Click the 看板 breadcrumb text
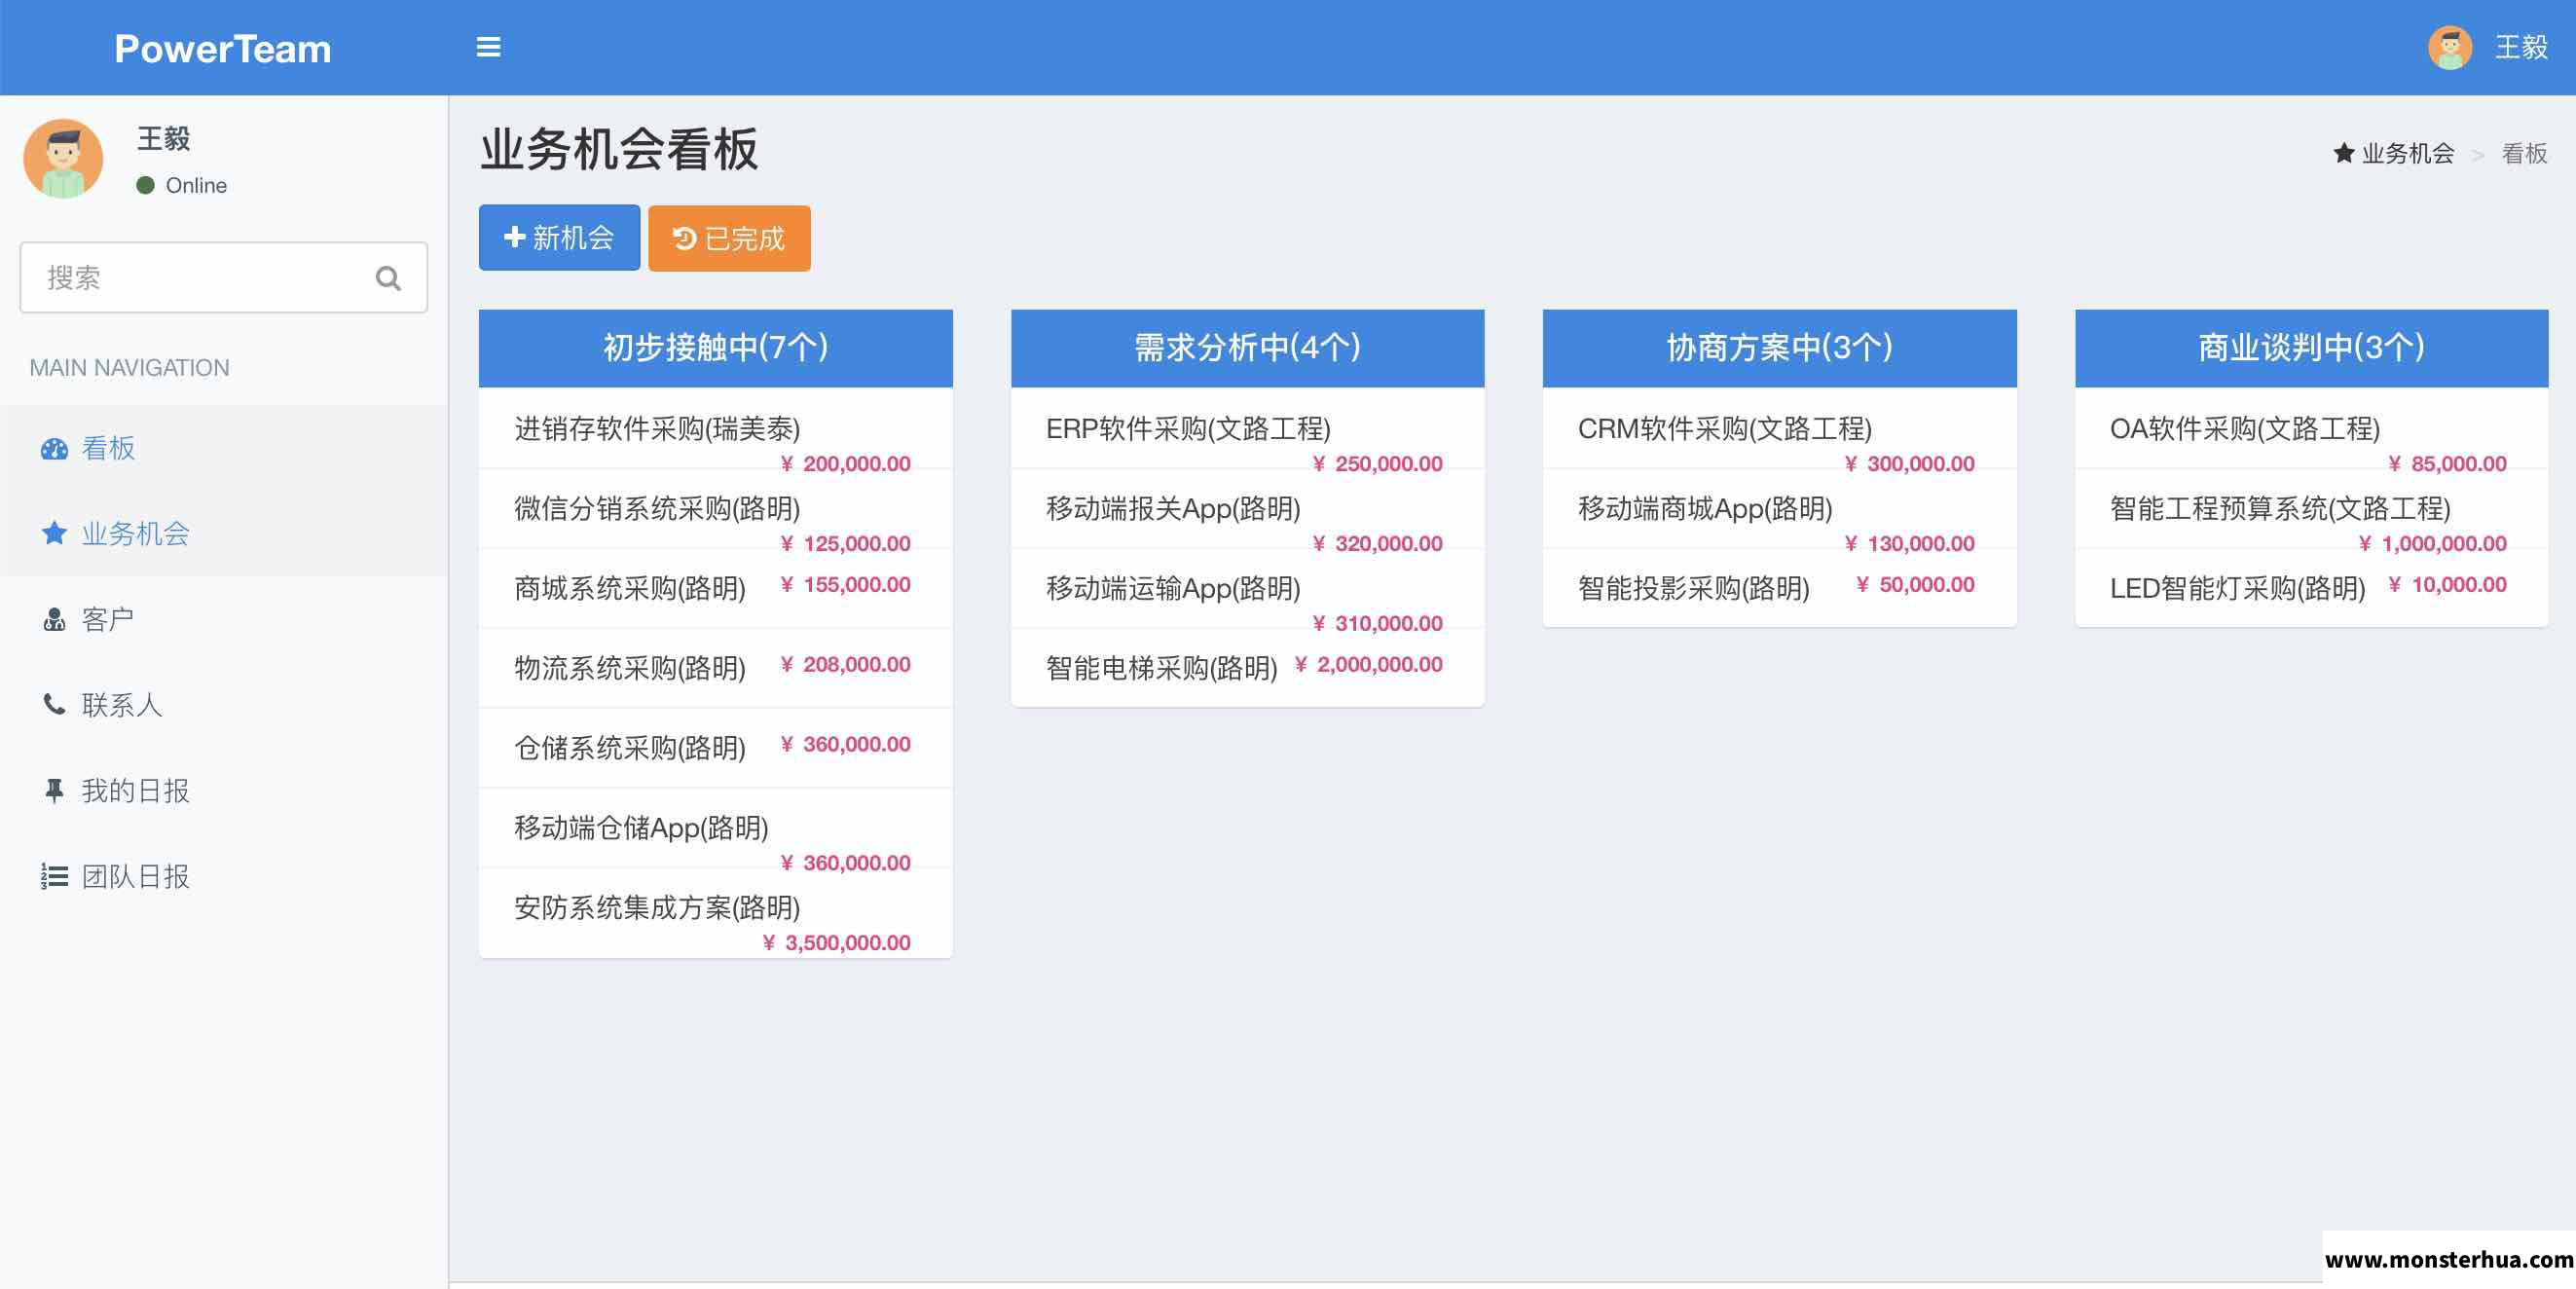This screenshot has height=1289, width=2576. tap(2523, 153)
